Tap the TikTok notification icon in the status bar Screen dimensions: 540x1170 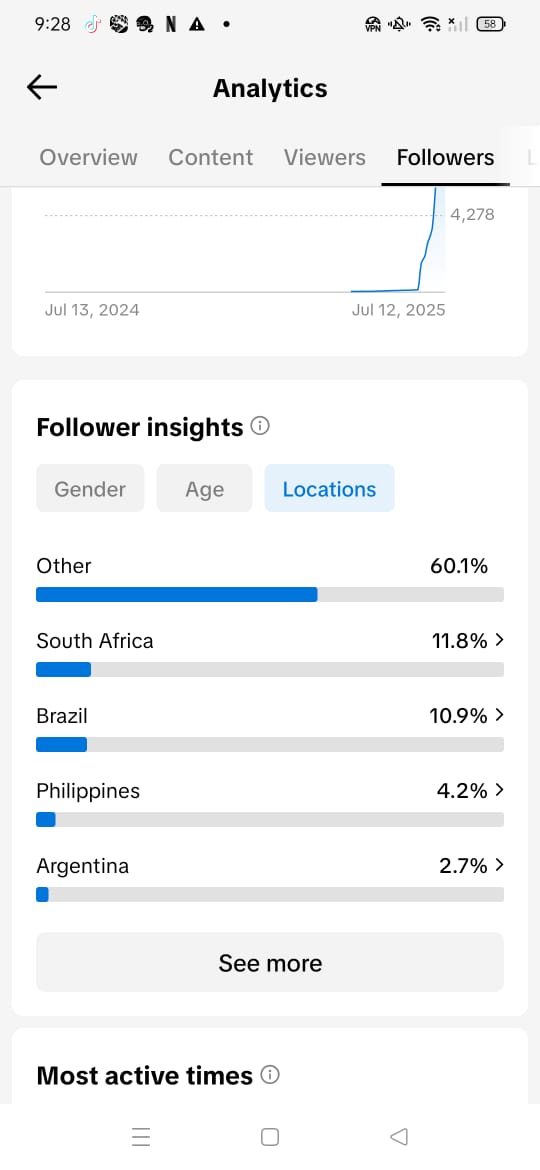pos(92,24)
